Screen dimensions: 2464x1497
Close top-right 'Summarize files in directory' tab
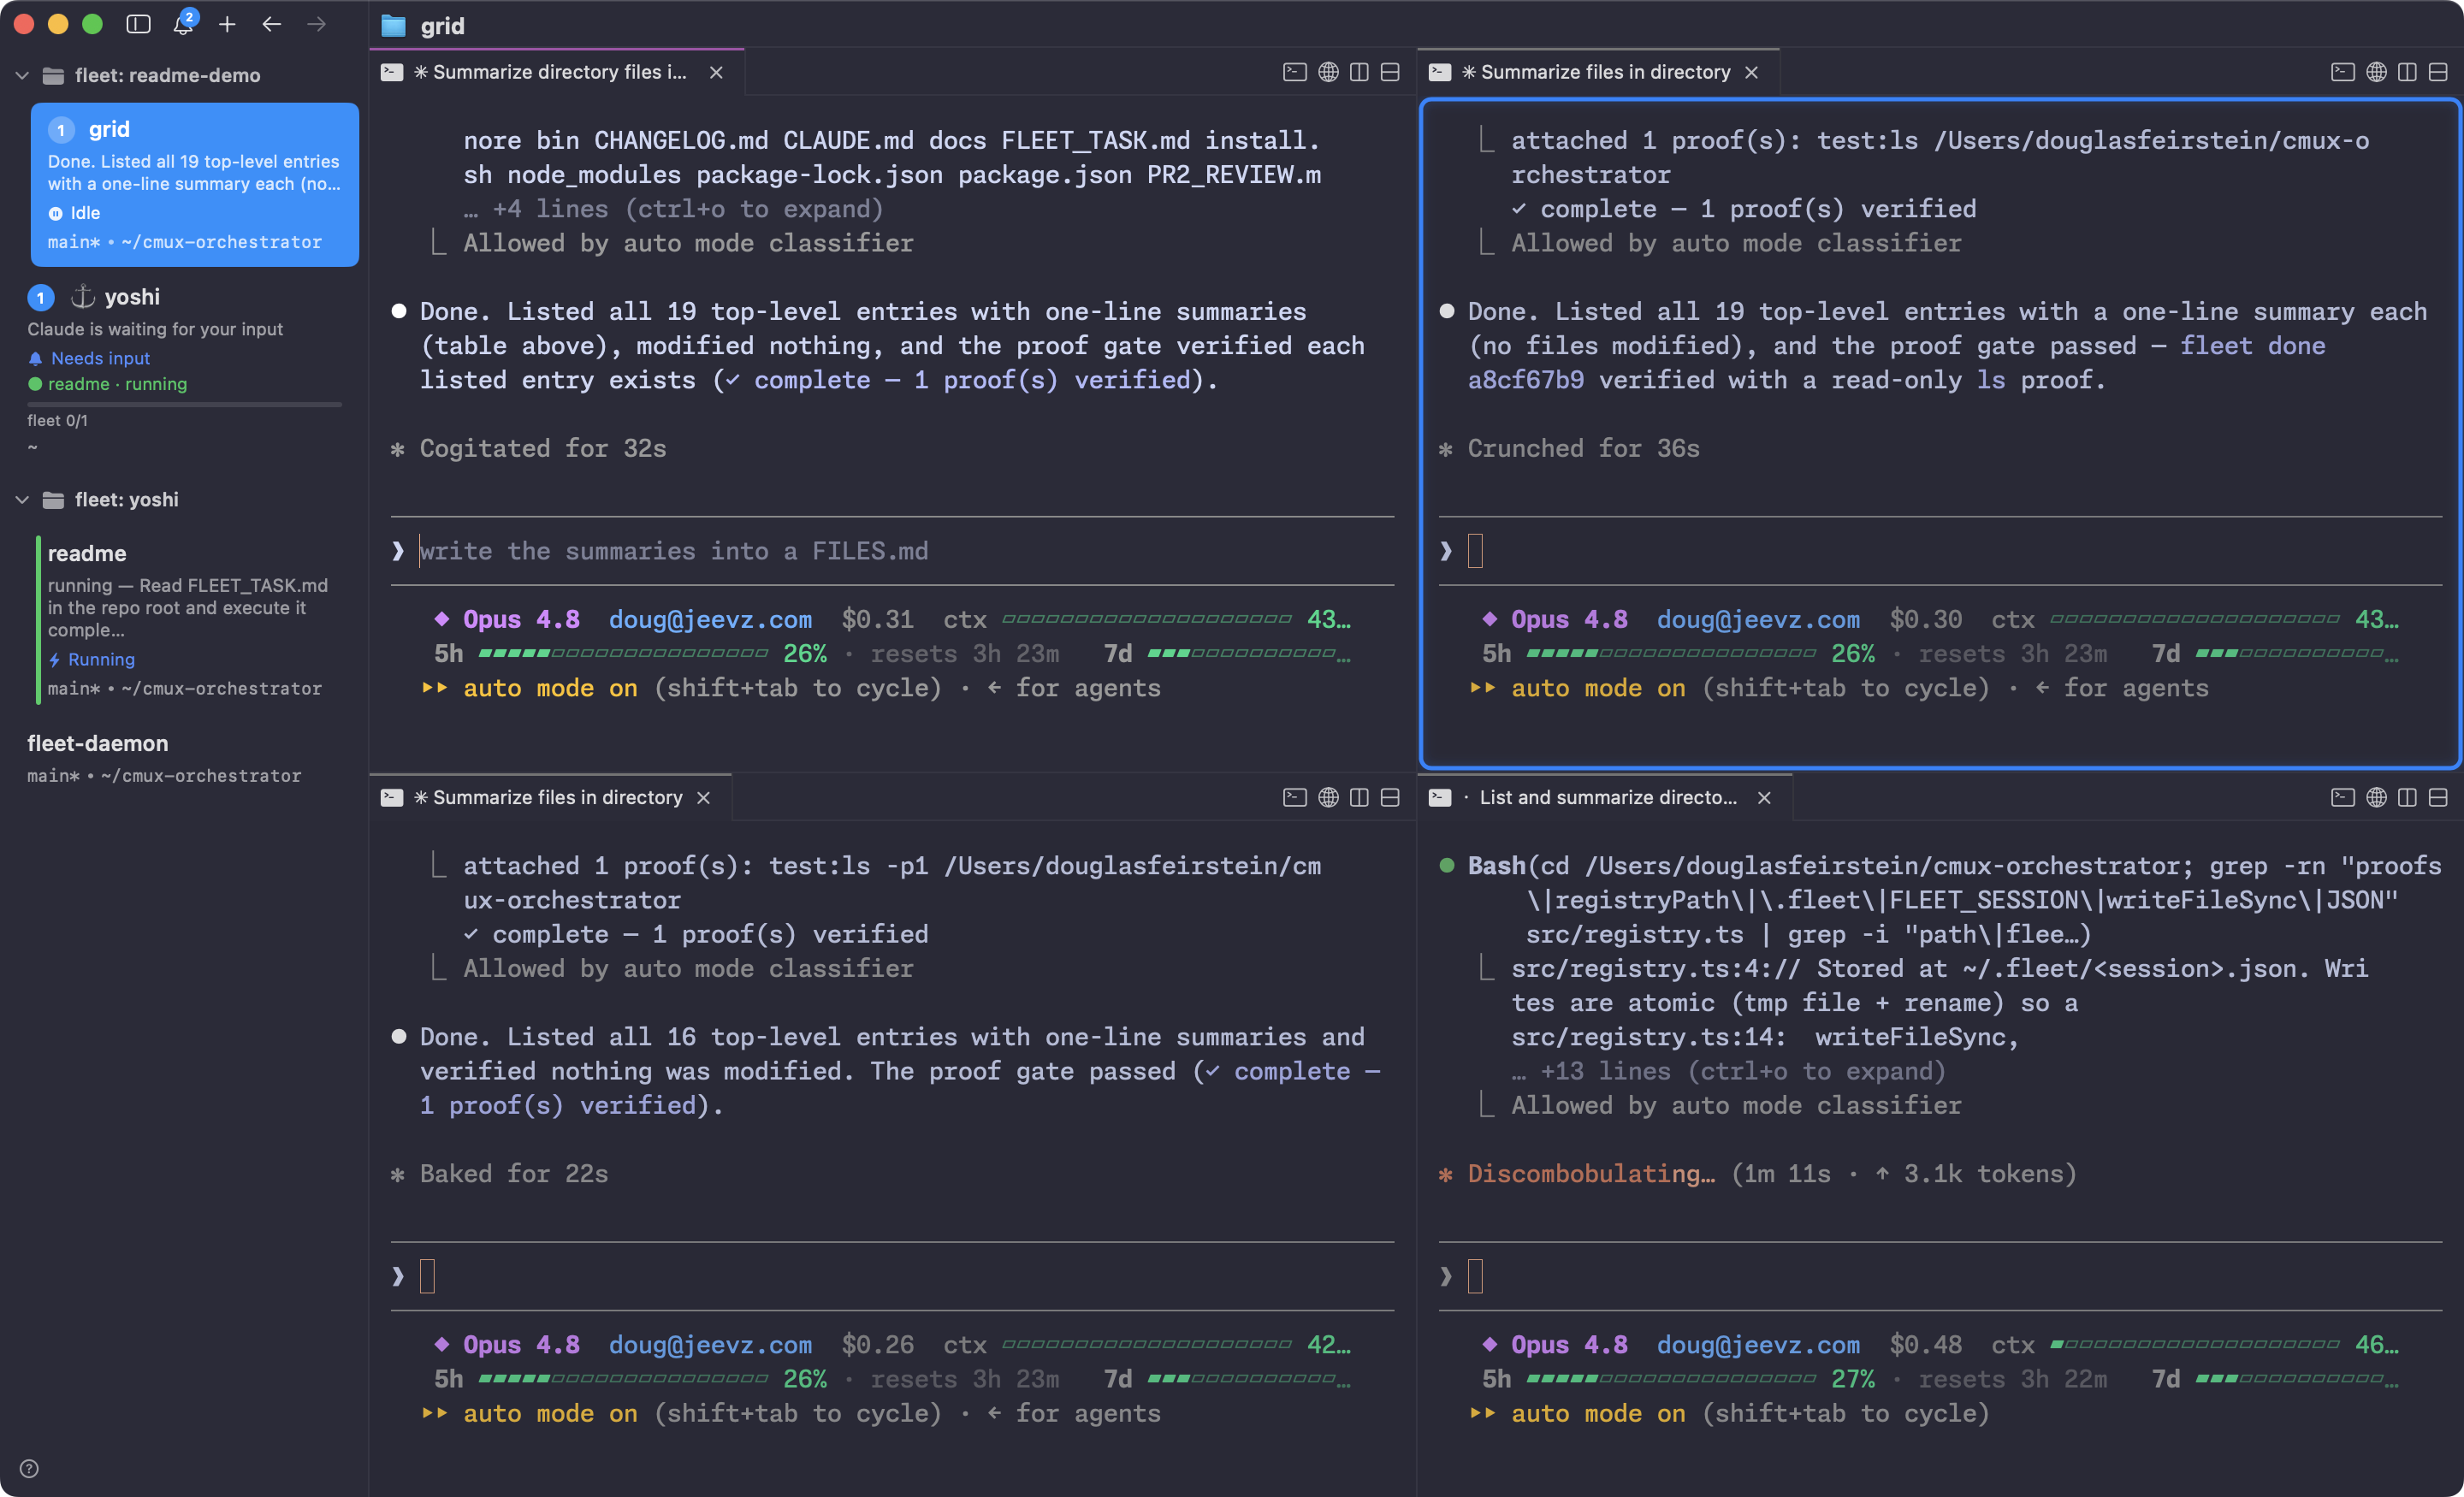(1751, 72)
